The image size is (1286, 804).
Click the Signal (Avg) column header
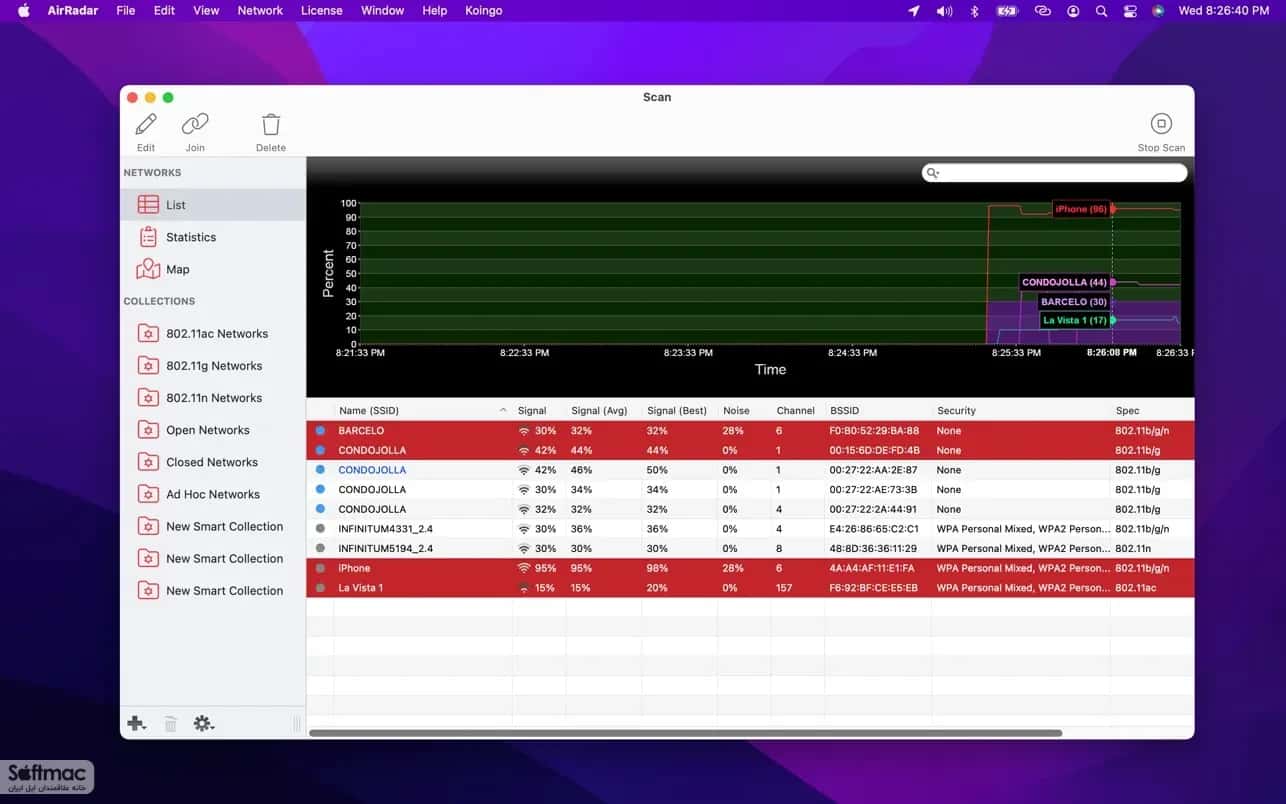(x=603, y=411)
